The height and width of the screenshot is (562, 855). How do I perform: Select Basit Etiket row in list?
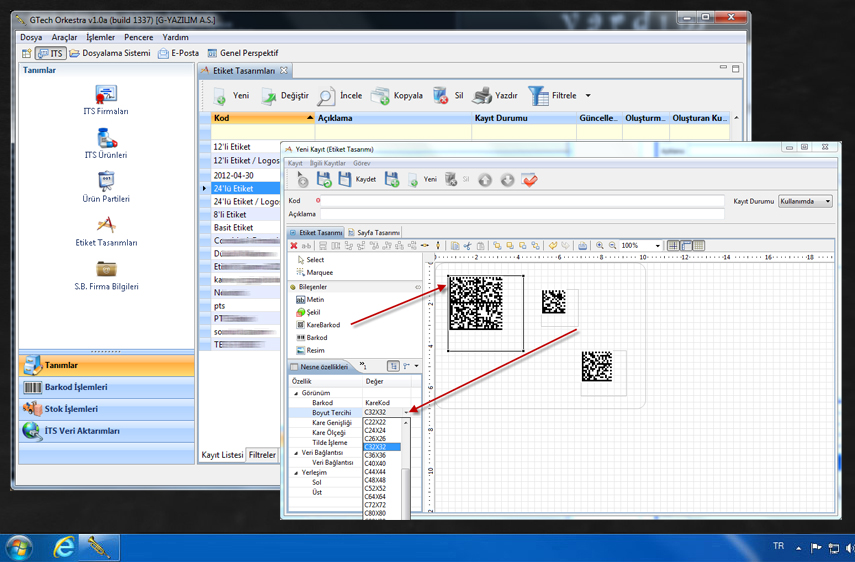(245, 227)
